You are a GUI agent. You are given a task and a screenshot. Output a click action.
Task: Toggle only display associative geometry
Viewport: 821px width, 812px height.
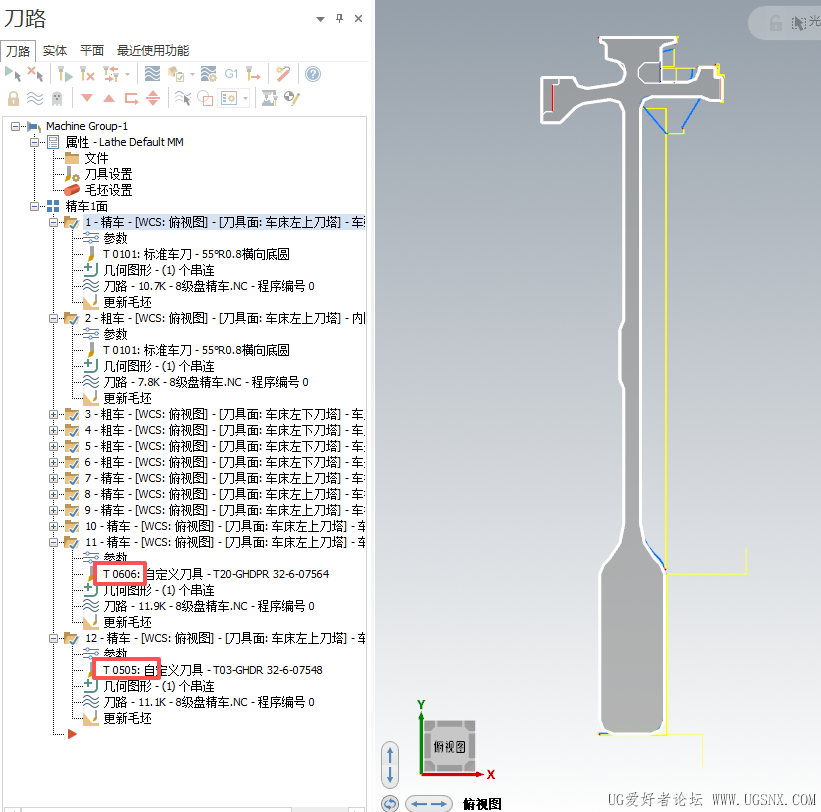click(x=205, y=98)
